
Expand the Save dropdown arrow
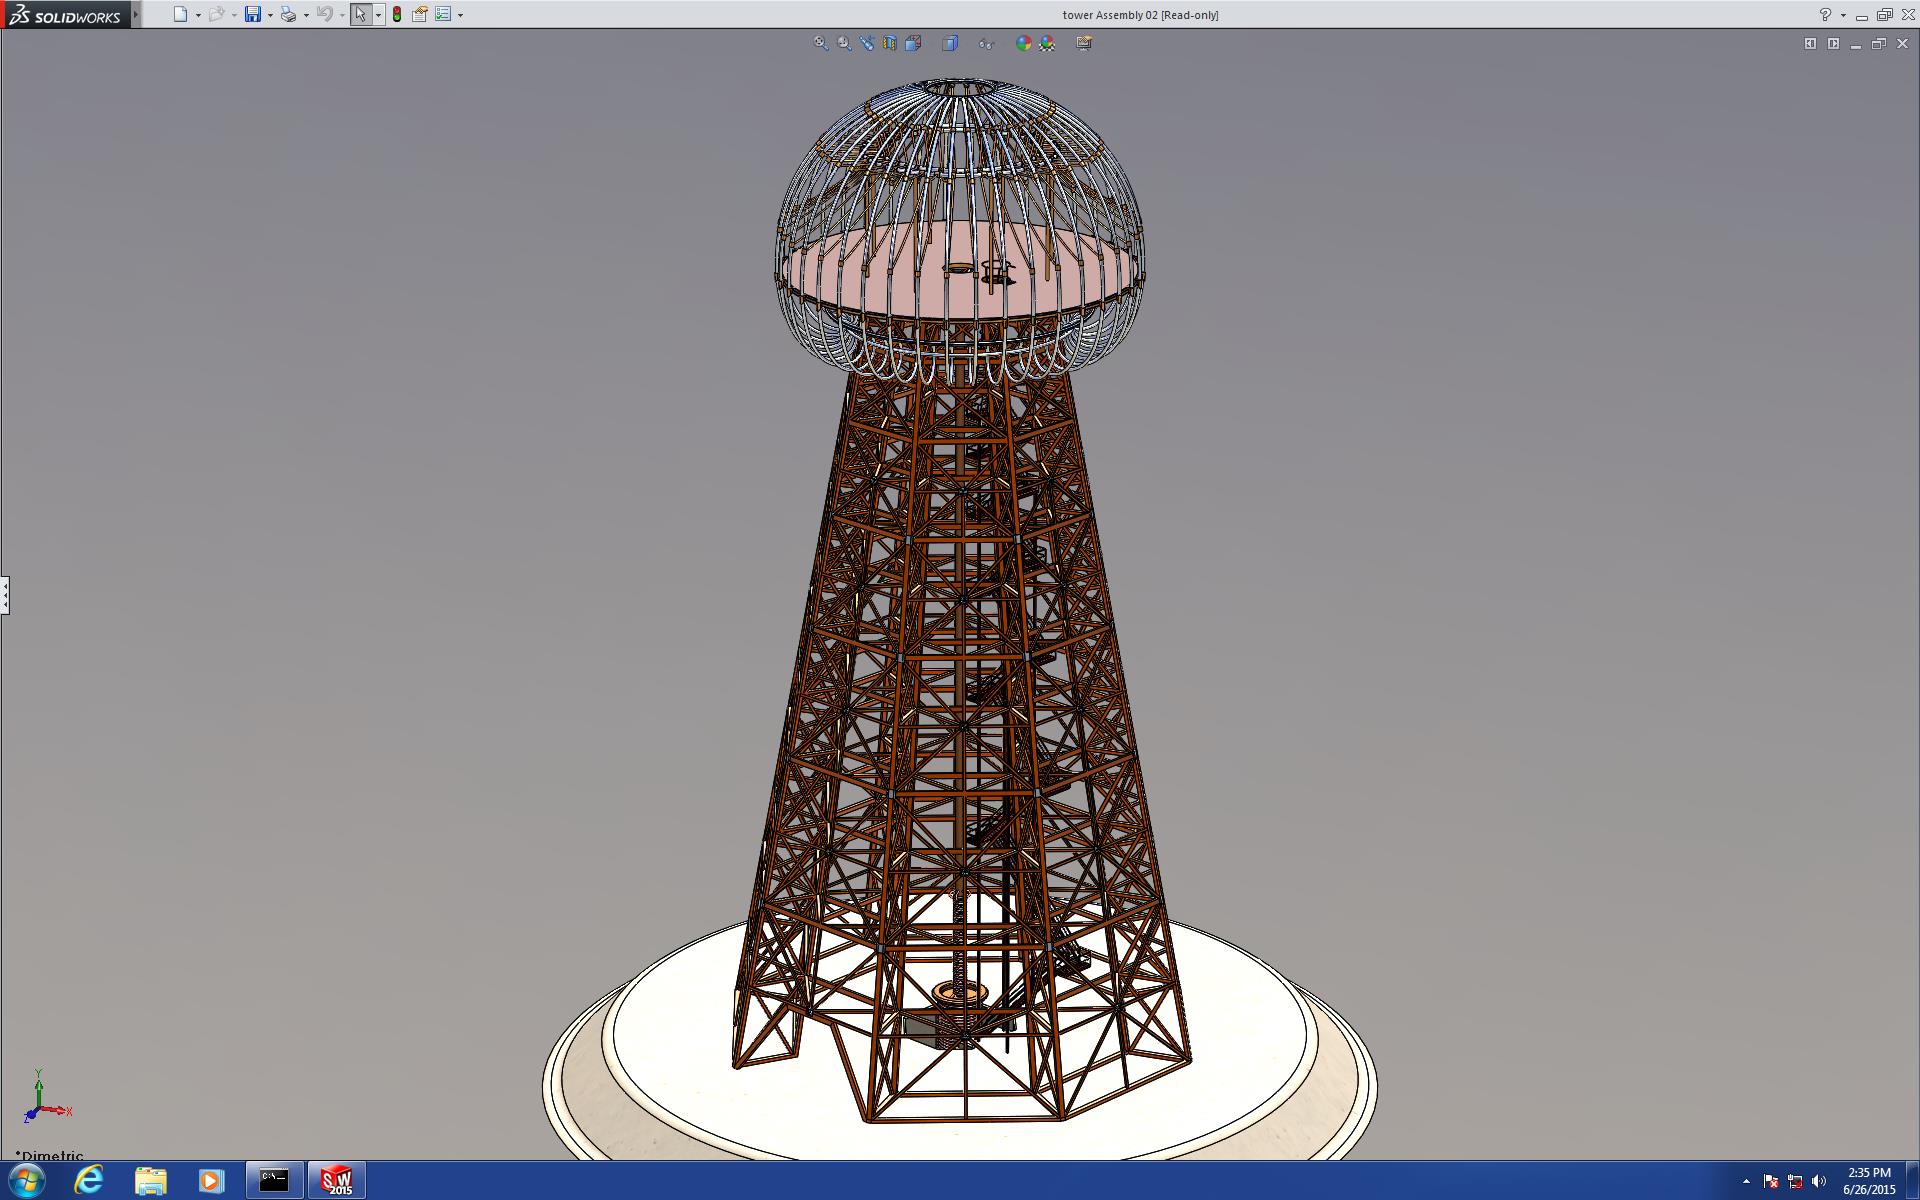click(x=270, y=15)
